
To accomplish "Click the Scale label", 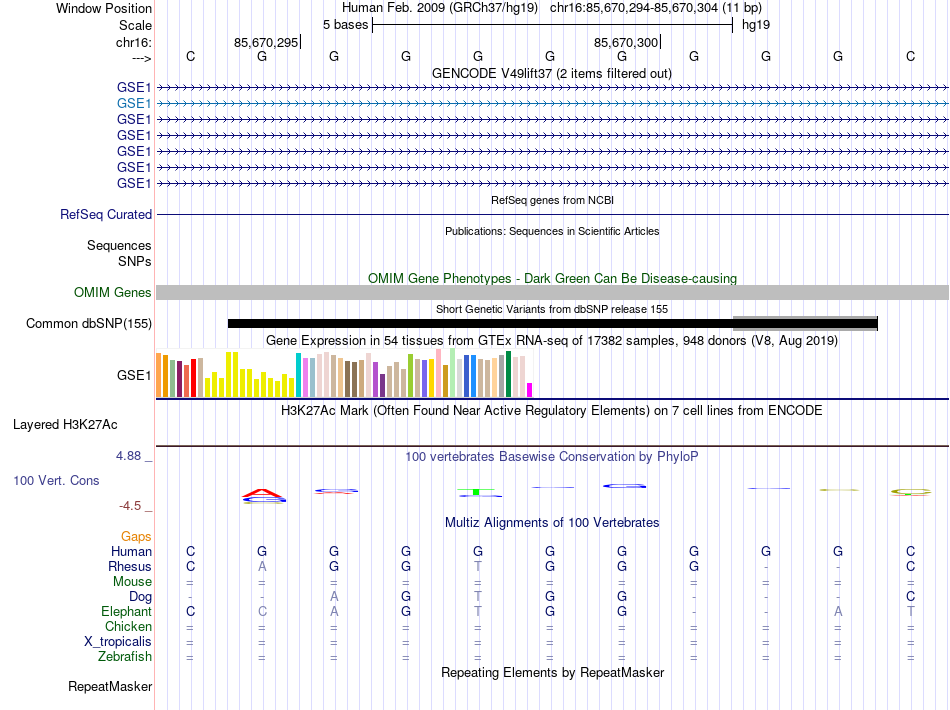I will click(x=136, y=25).
